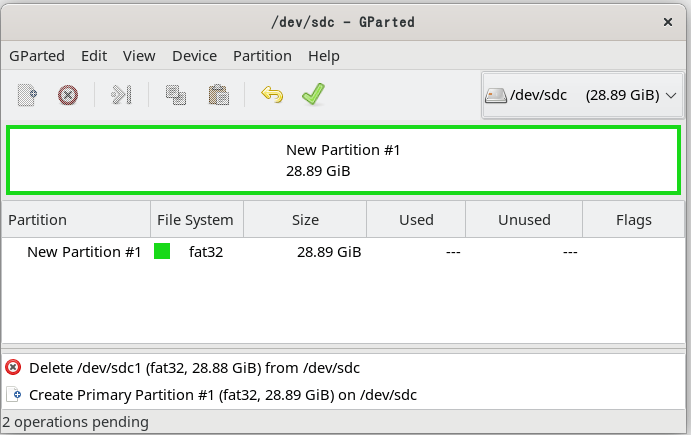Image resolution: width=691 pixels, height=435 pixels.
Task: Expand the Partition menu
Action: coord(262,56)
